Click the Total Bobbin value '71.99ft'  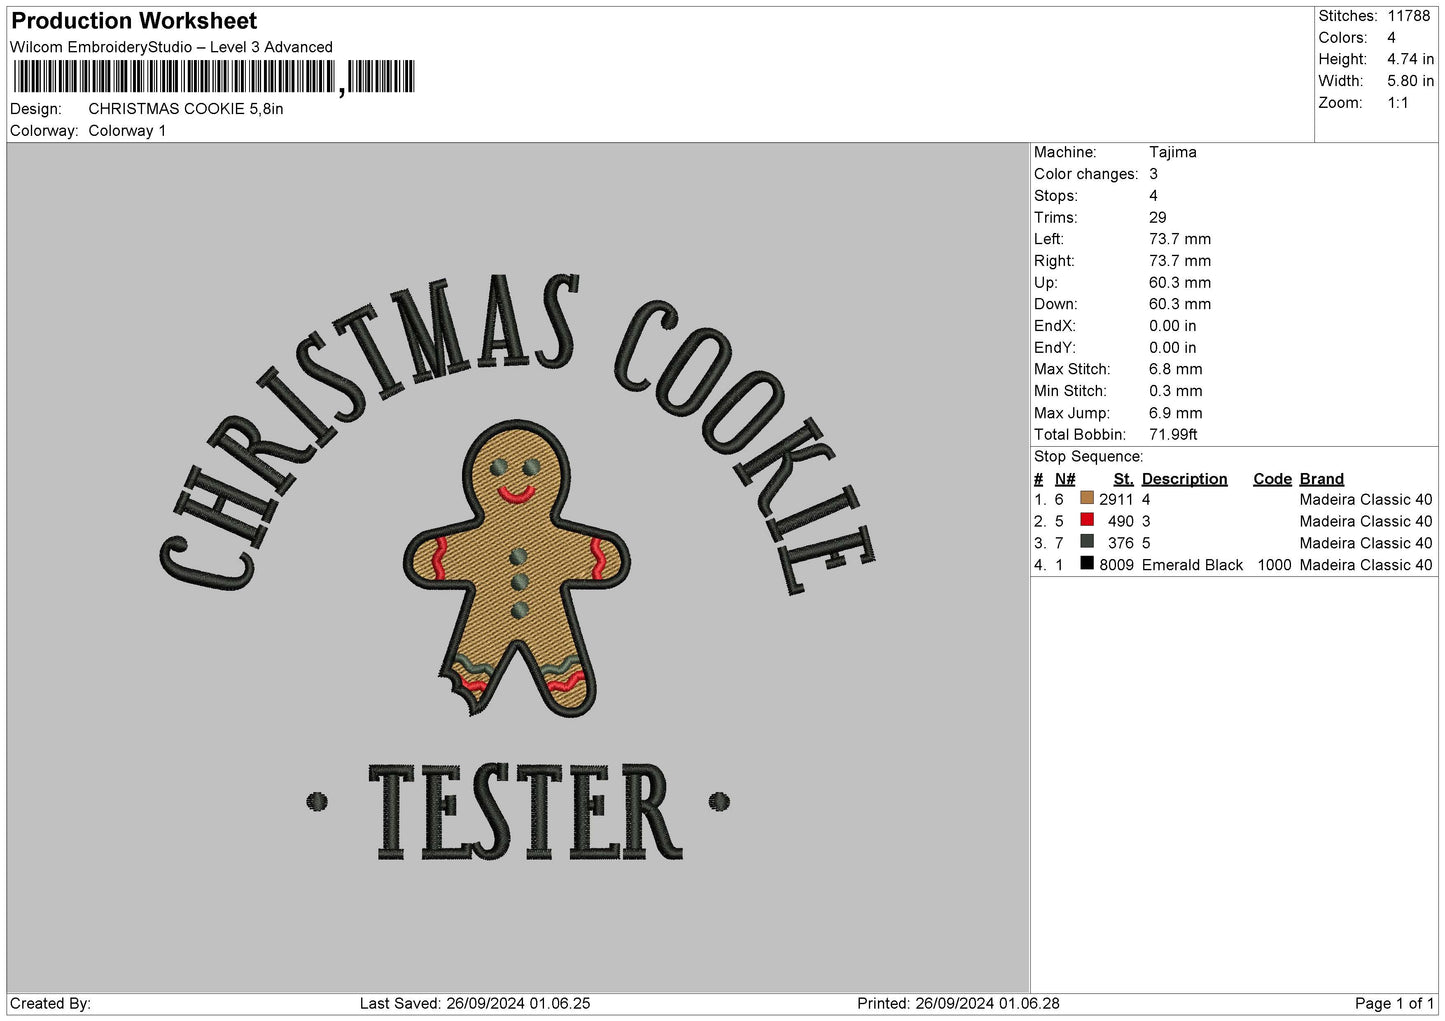click(x=1173, y=435)
